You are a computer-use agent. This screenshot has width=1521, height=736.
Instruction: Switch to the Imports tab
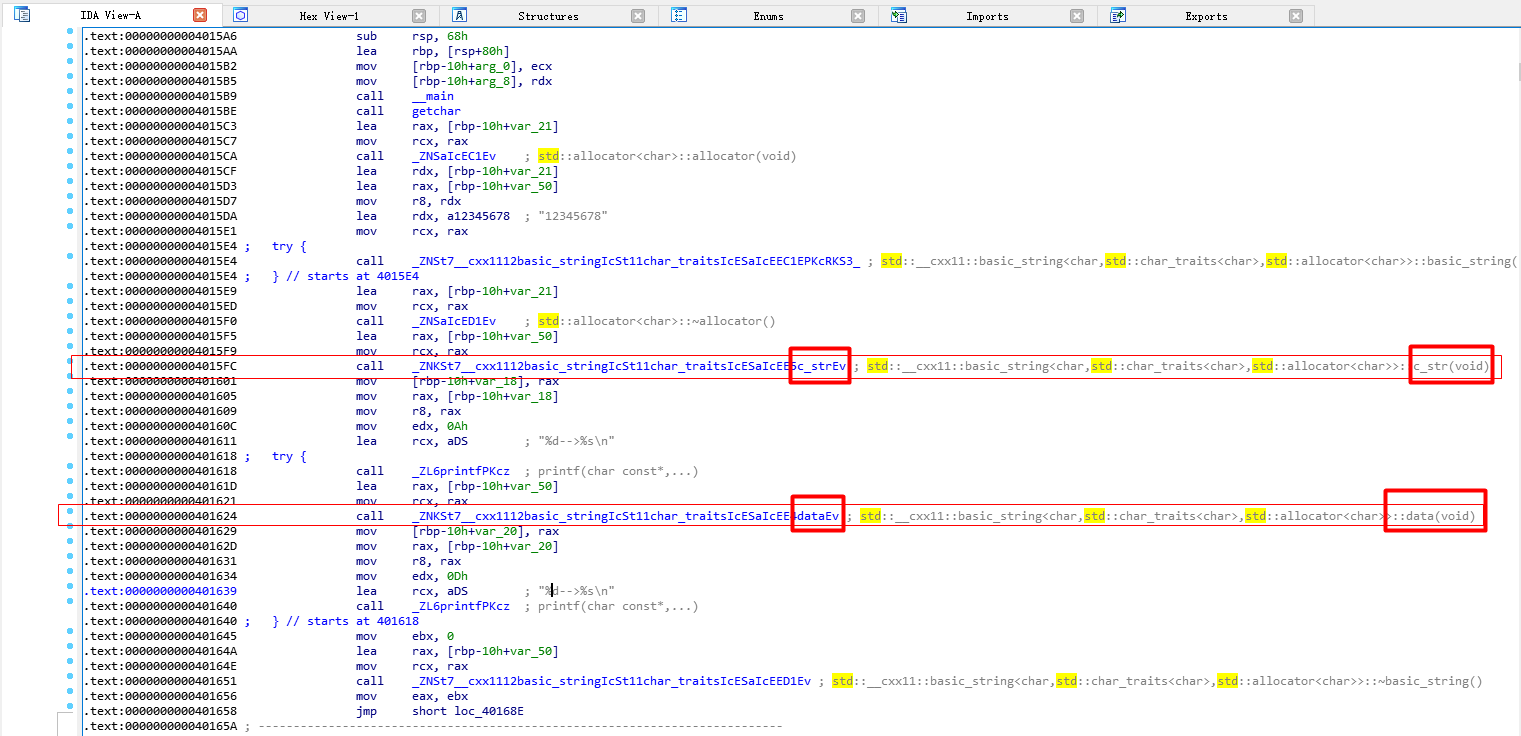[987, 16]
